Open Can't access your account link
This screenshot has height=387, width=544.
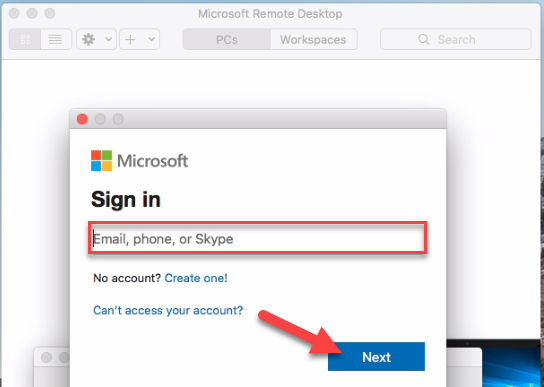[168, 310]
